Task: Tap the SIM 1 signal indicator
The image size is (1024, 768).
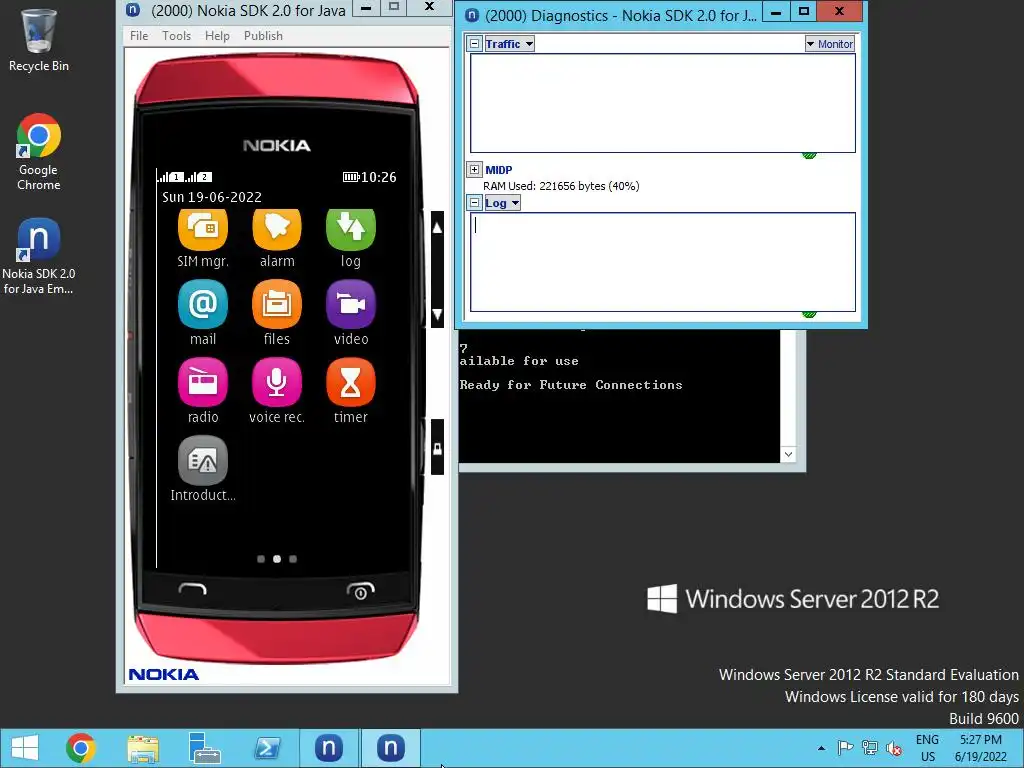Action: click(x=171, y=176)
